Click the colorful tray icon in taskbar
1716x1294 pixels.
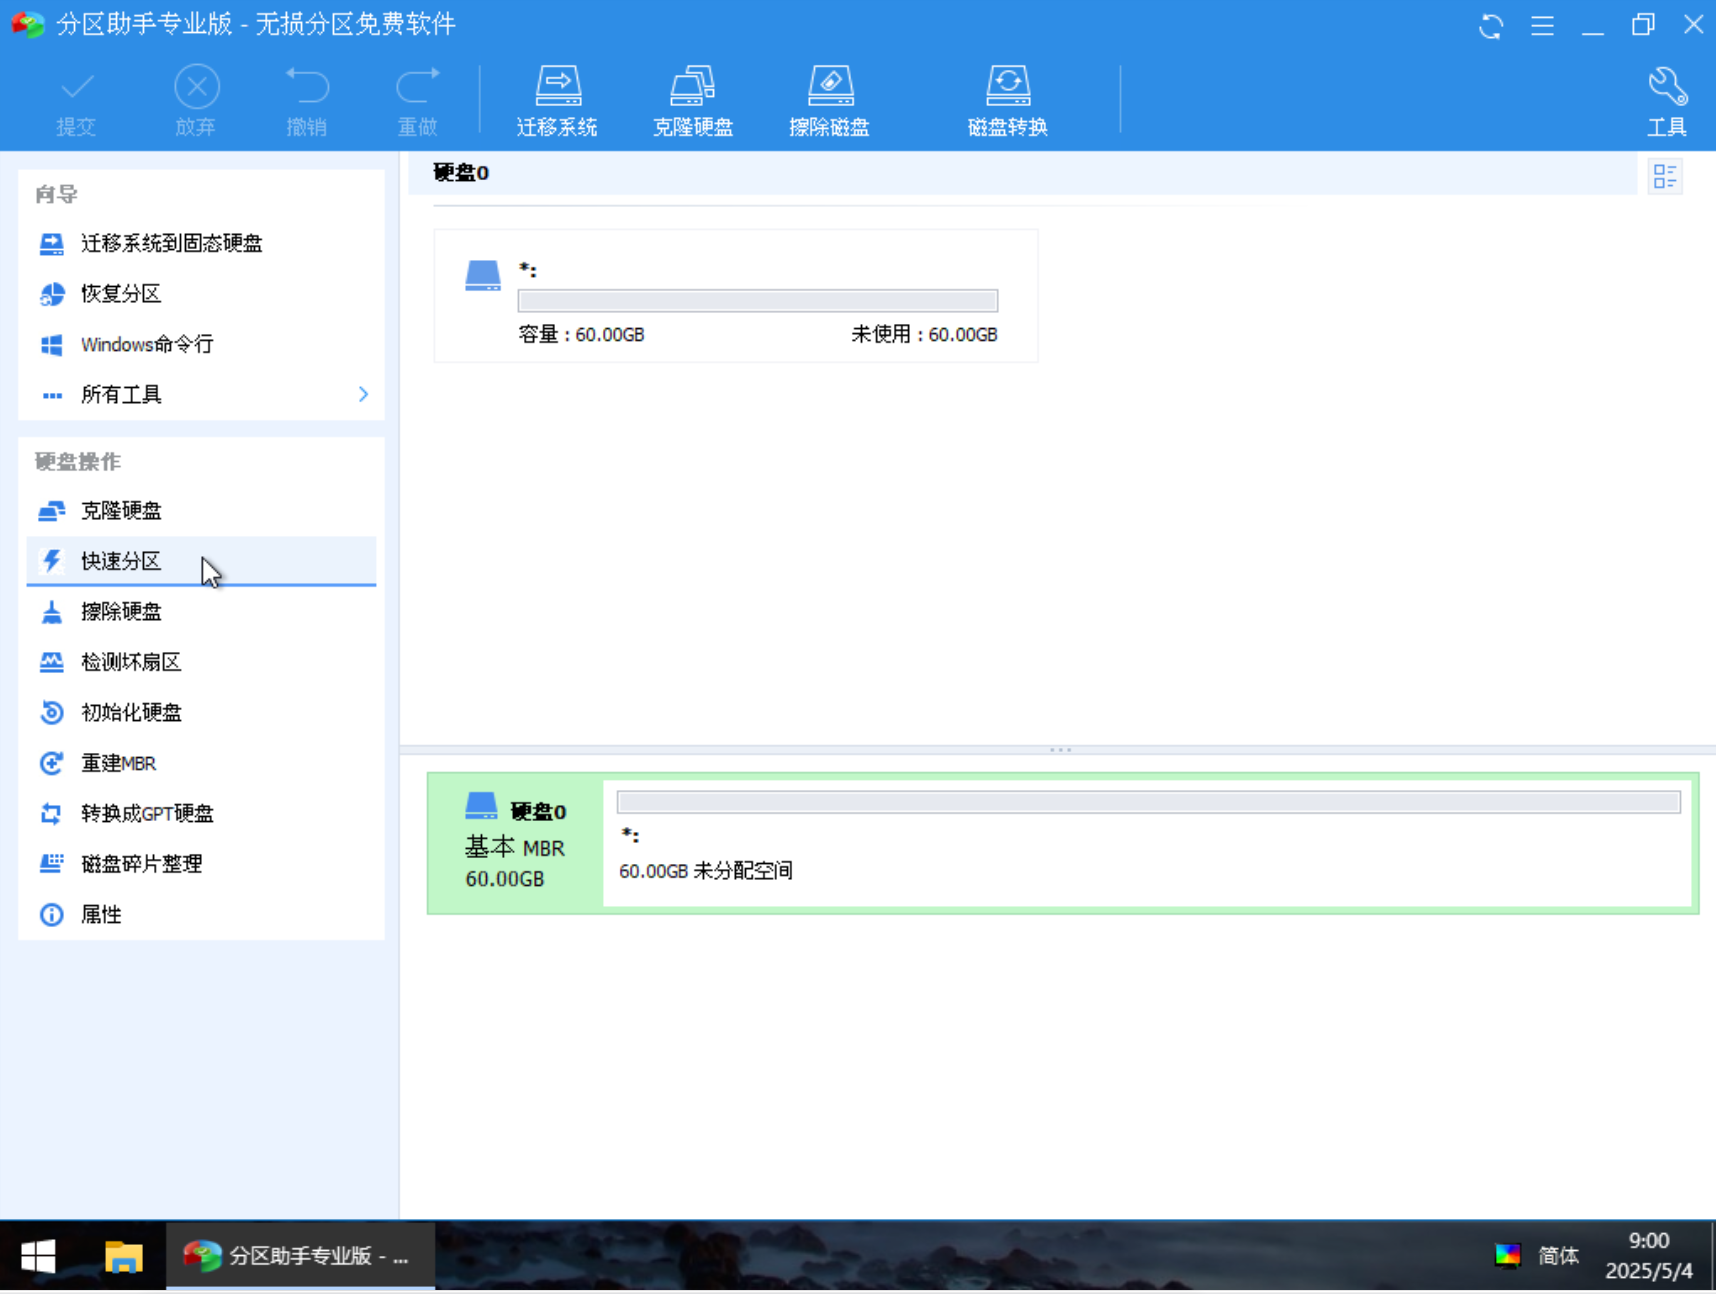point(1507,1256)
